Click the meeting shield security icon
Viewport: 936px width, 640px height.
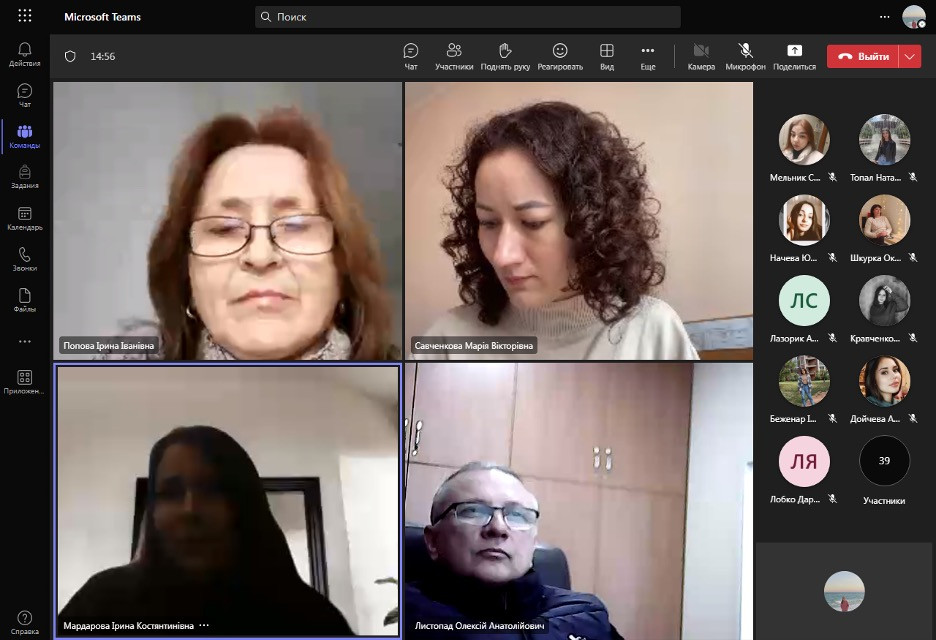70,56
